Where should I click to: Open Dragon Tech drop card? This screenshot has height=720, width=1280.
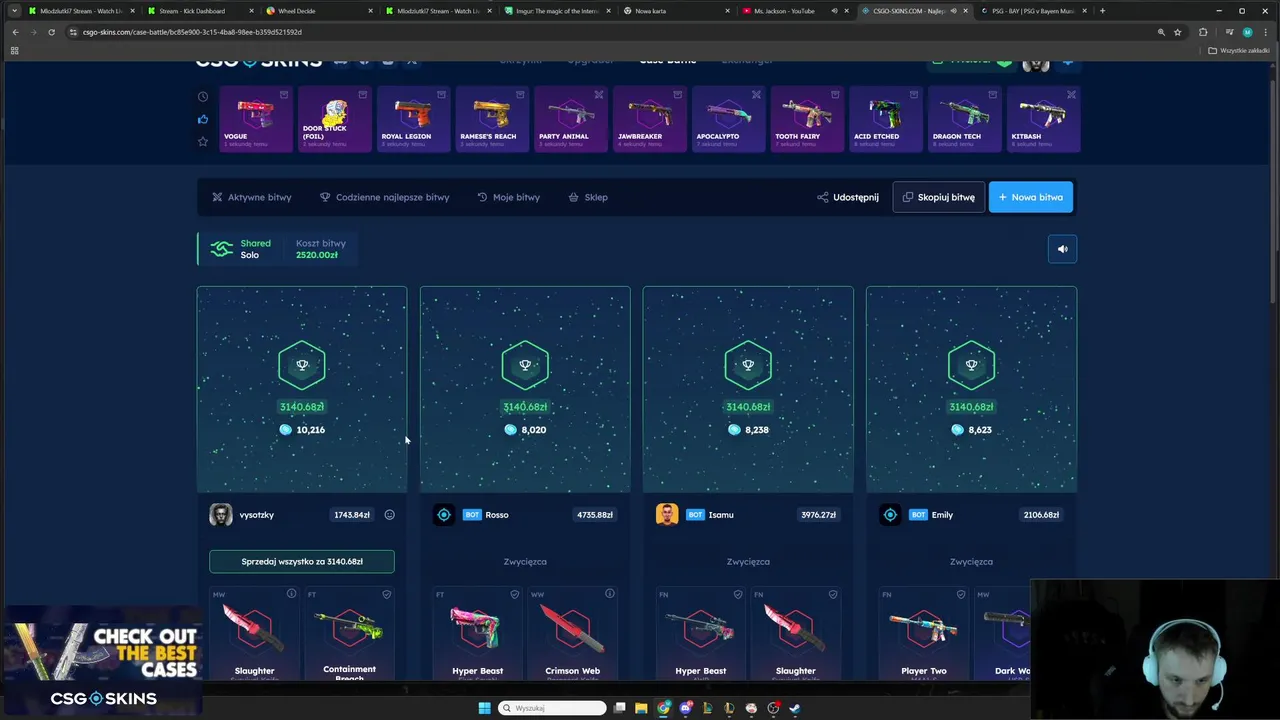(965, 119)
